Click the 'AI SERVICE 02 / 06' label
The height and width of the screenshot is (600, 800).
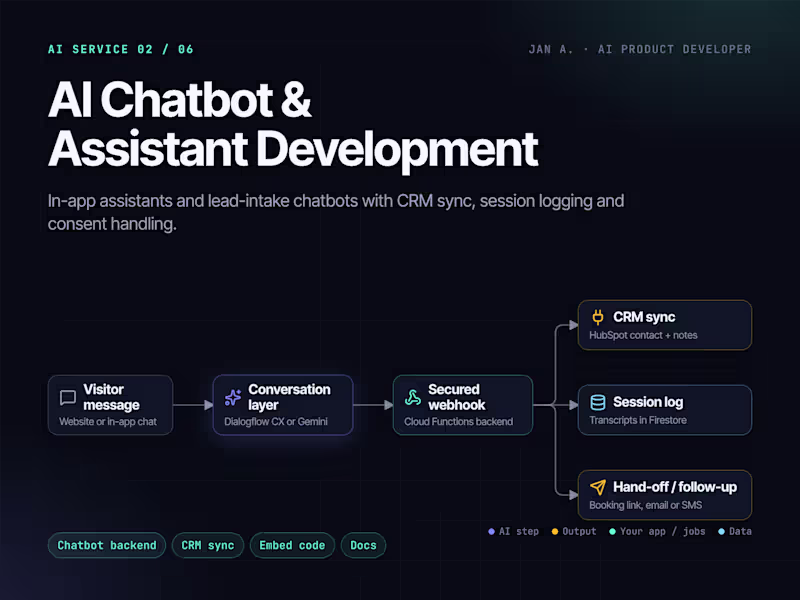(121, 49)
